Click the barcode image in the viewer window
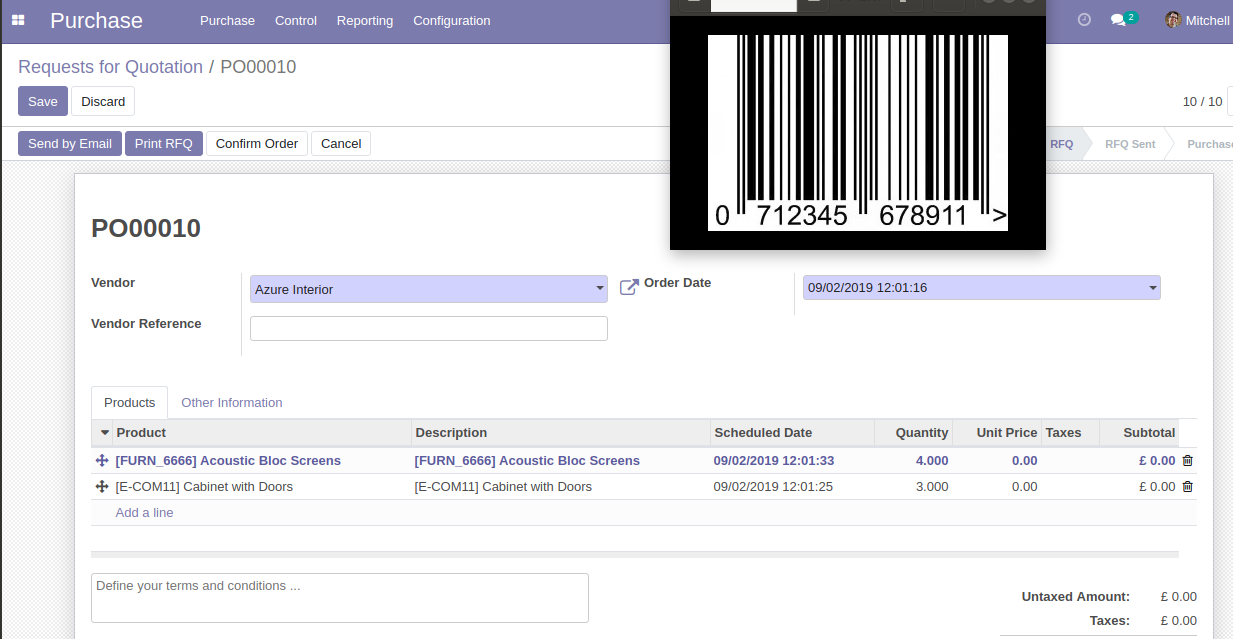This screenshot has width=1233, height=639. 858,133
